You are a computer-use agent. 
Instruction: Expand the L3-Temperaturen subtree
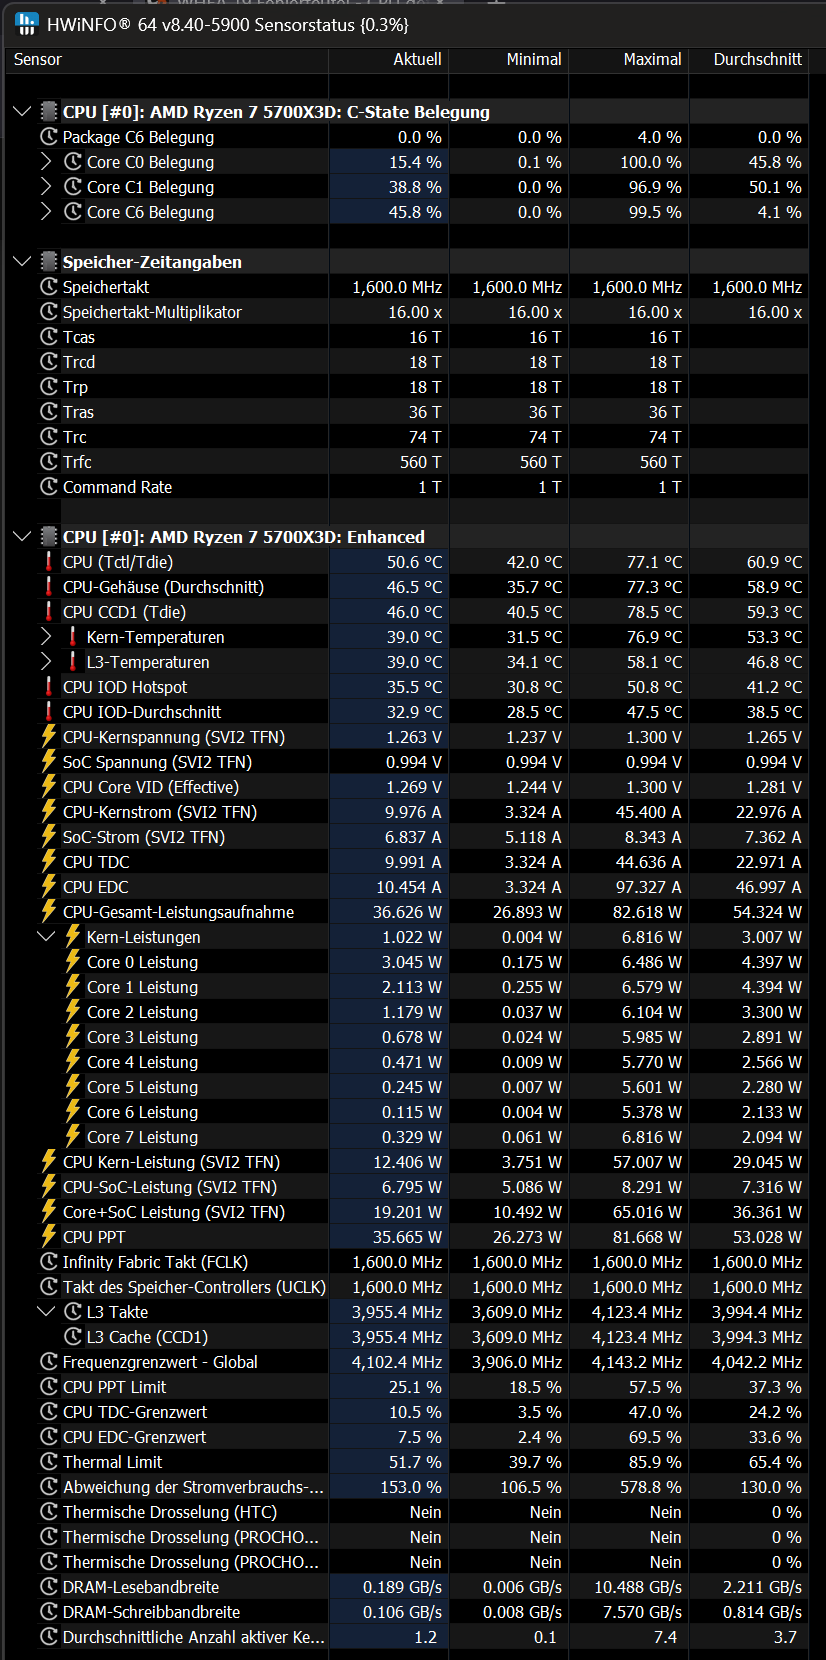tap(46, 661)
